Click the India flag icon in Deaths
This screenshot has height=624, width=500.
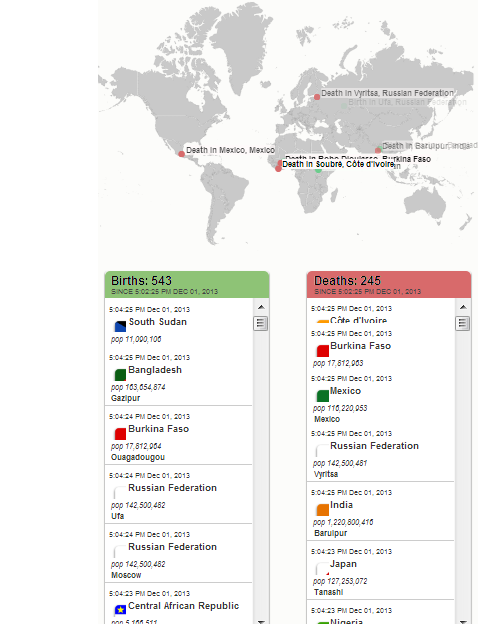[x=322, y=509]
